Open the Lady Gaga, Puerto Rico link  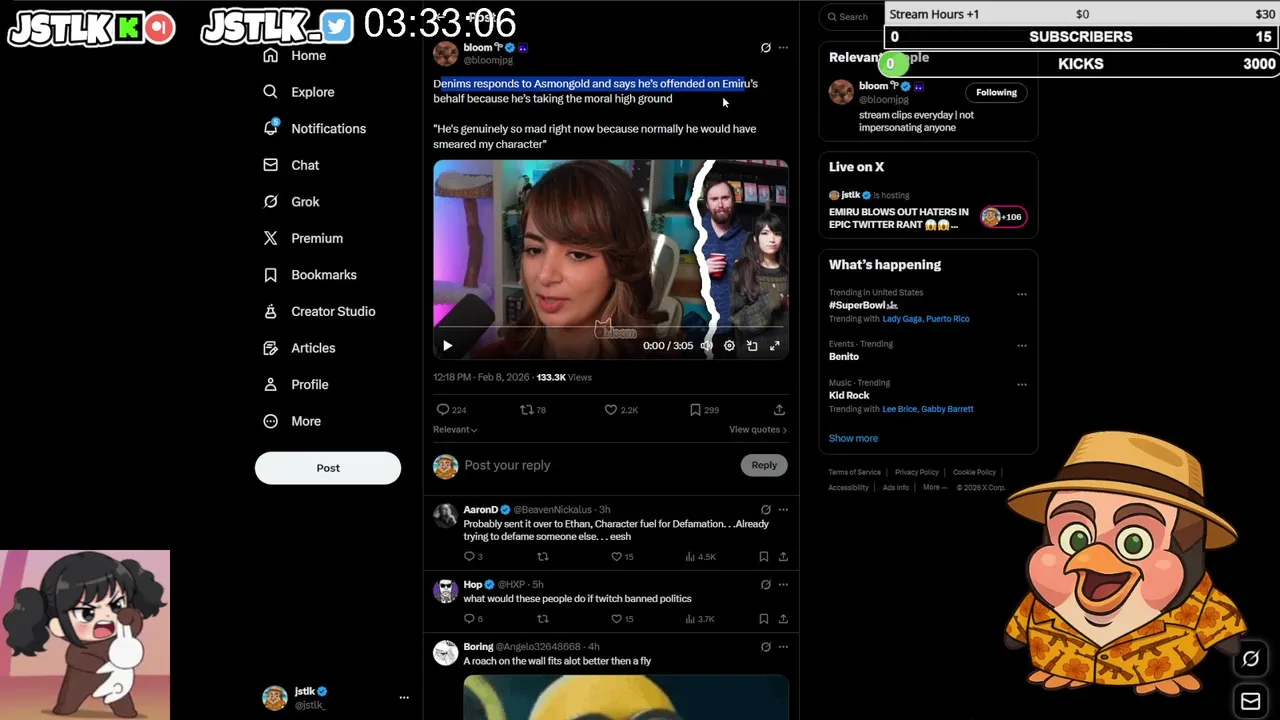pos(926,319)
